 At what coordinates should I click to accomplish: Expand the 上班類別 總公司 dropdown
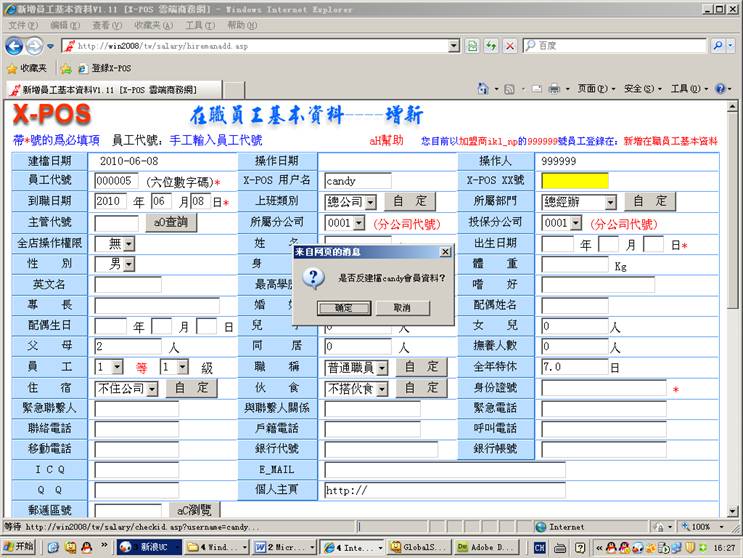(369, 202)
